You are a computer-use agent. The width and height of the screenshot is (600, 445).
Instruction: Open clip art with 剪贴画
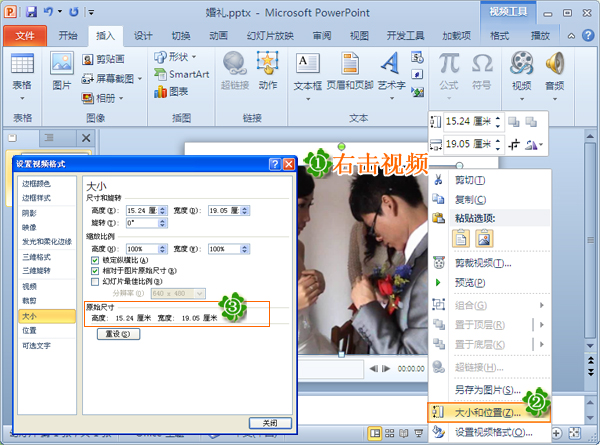pyautogui.click(x=103, y=59)
